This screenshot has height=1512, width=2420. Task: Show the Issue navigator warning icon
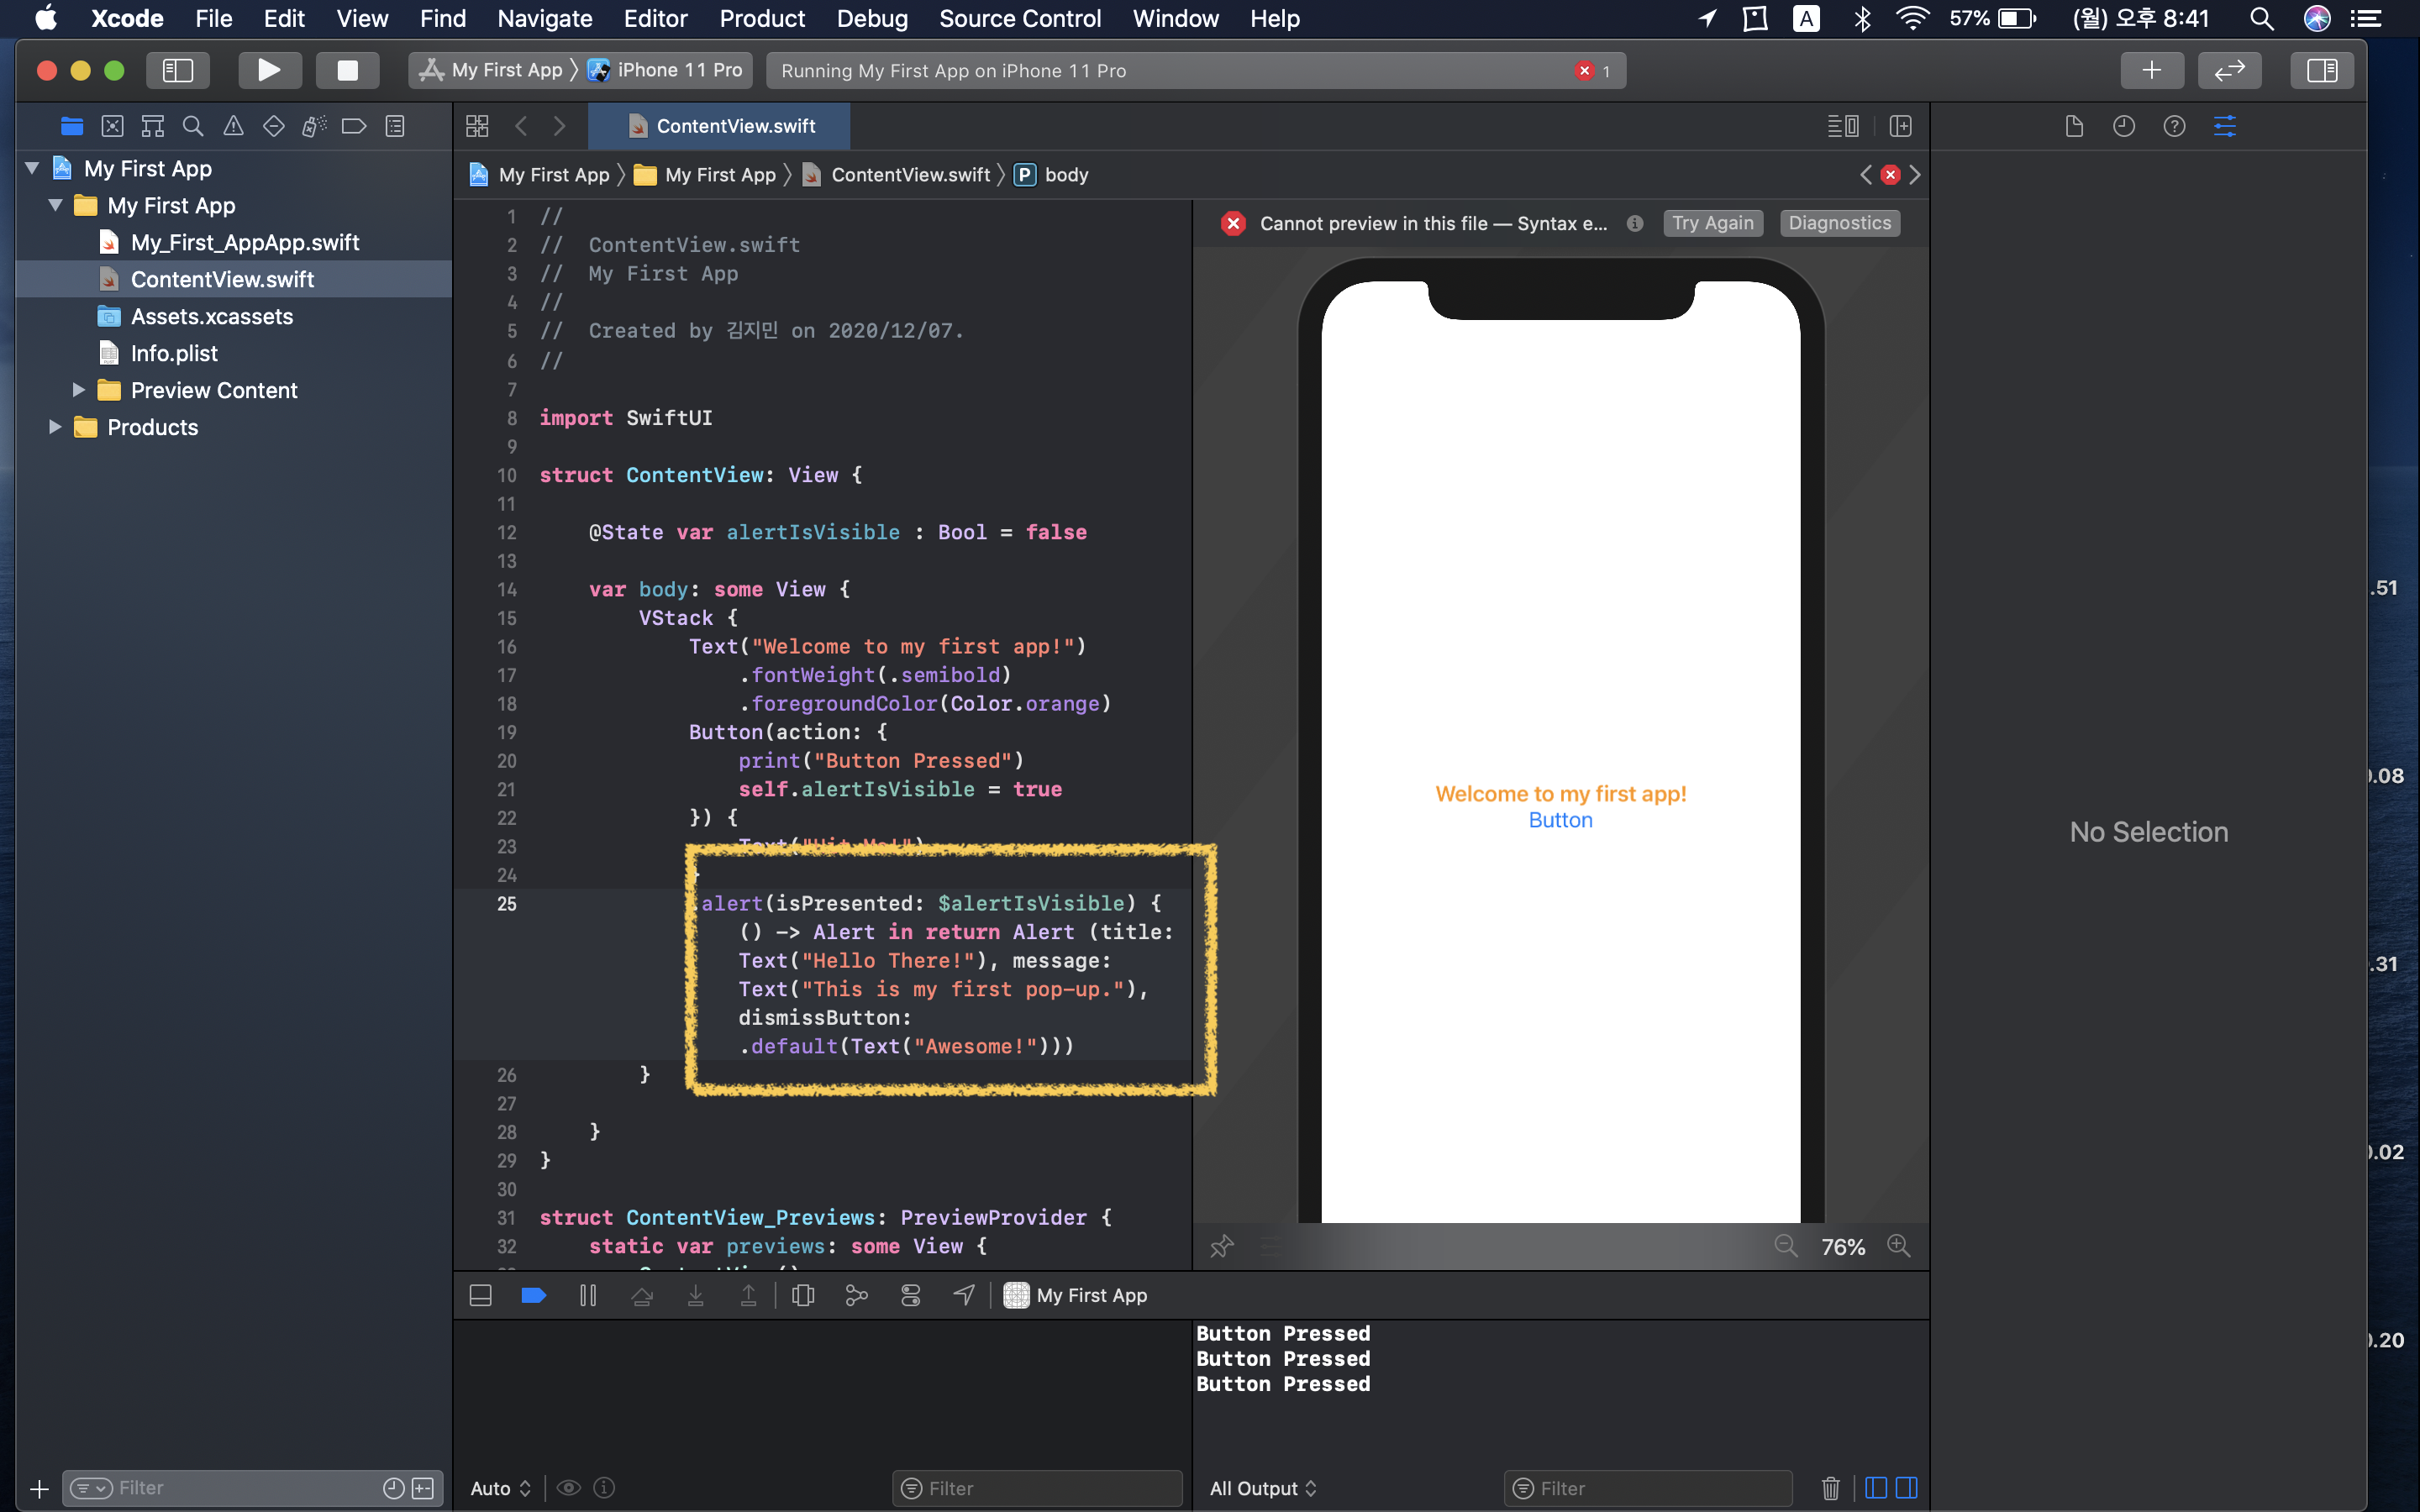(x=233, y=126)
